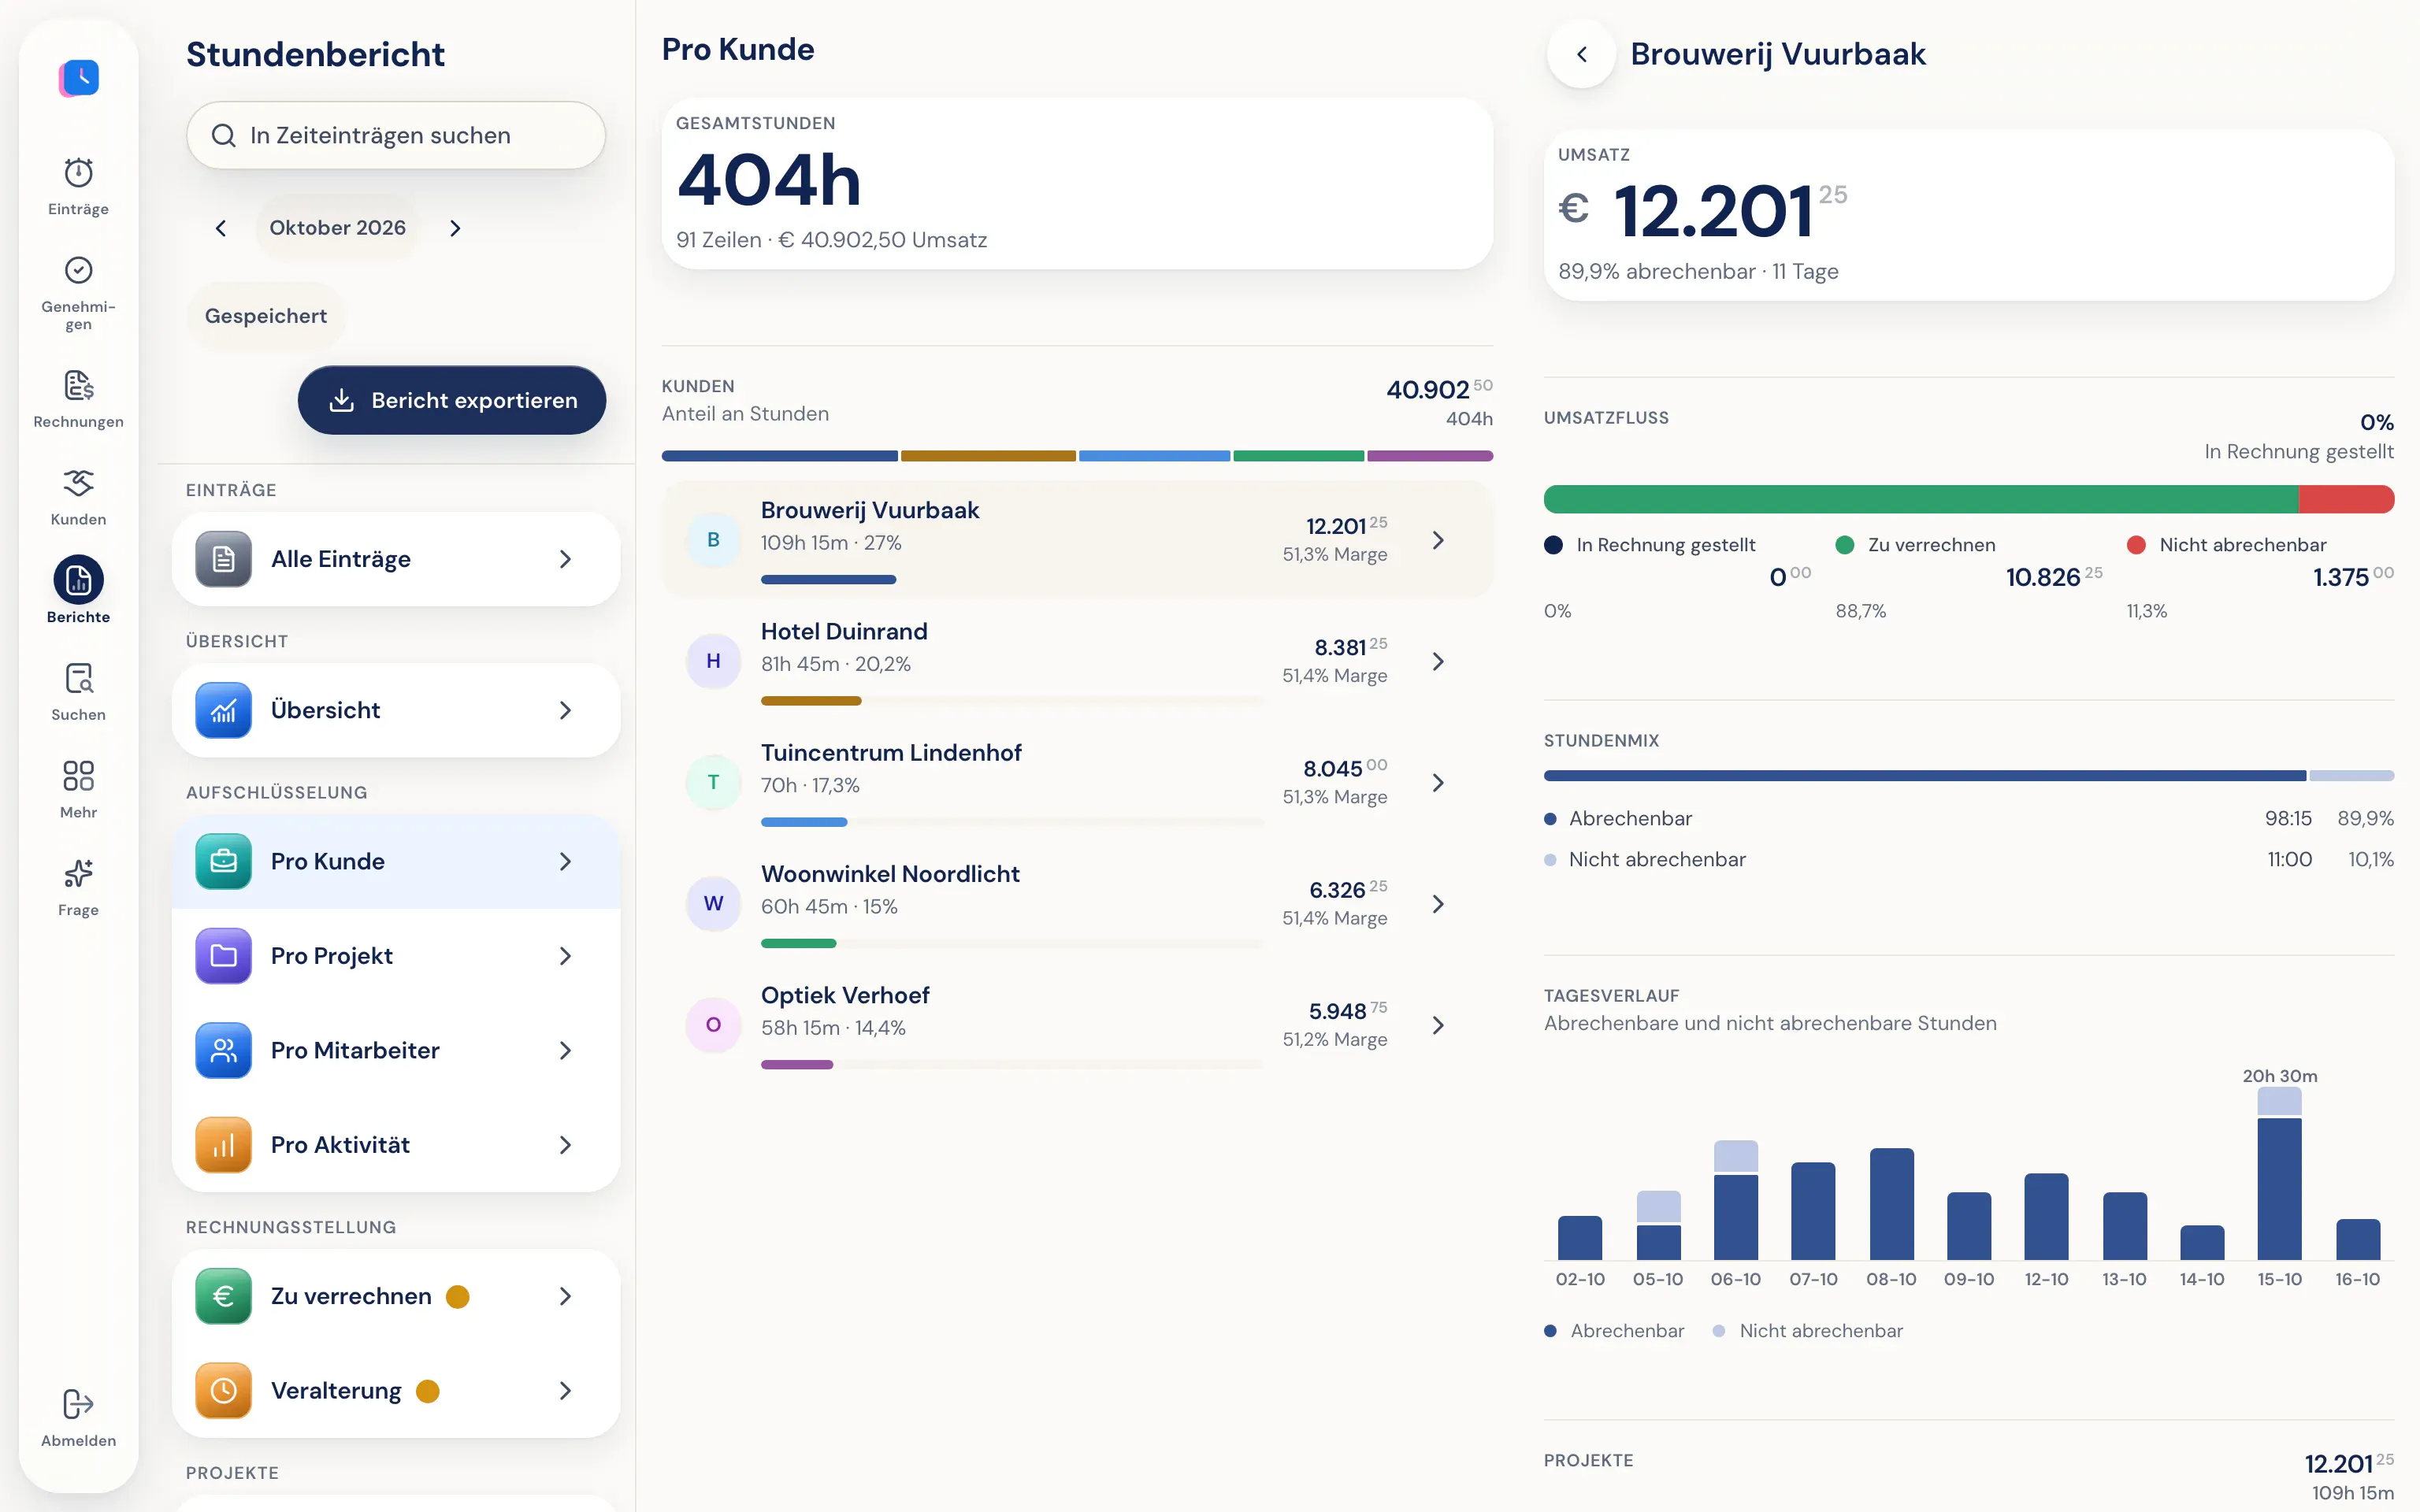Viewport: 2420px width, 1512px height.
Task: Click the green Zu verrechnen flow bar
Action: [x=1921, y=499]
